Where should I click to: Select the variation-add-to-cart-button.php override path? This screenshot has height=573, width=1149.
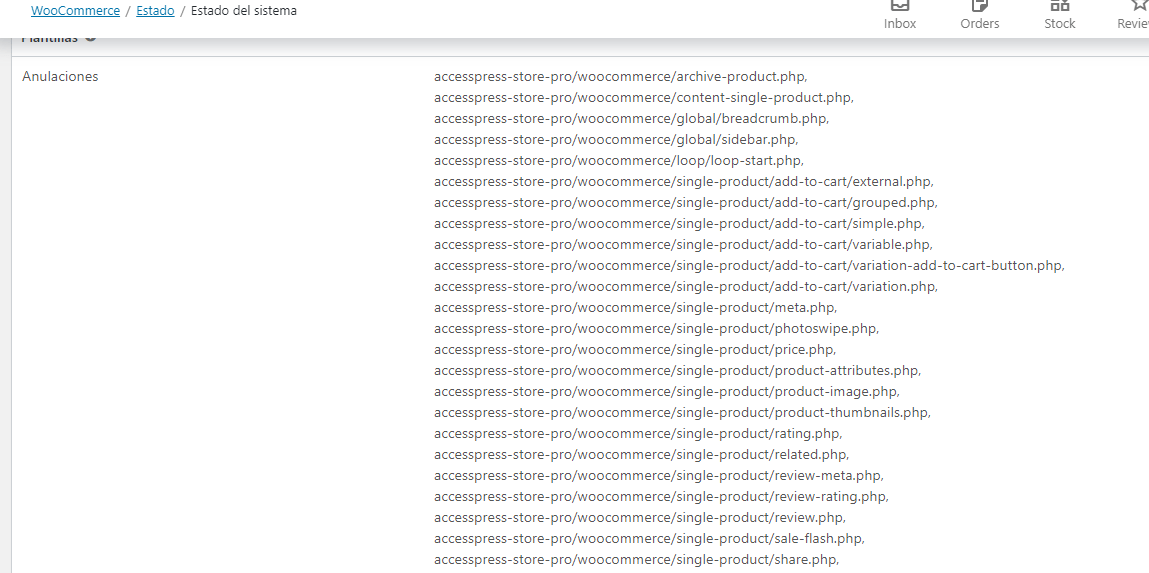[750, 265]
